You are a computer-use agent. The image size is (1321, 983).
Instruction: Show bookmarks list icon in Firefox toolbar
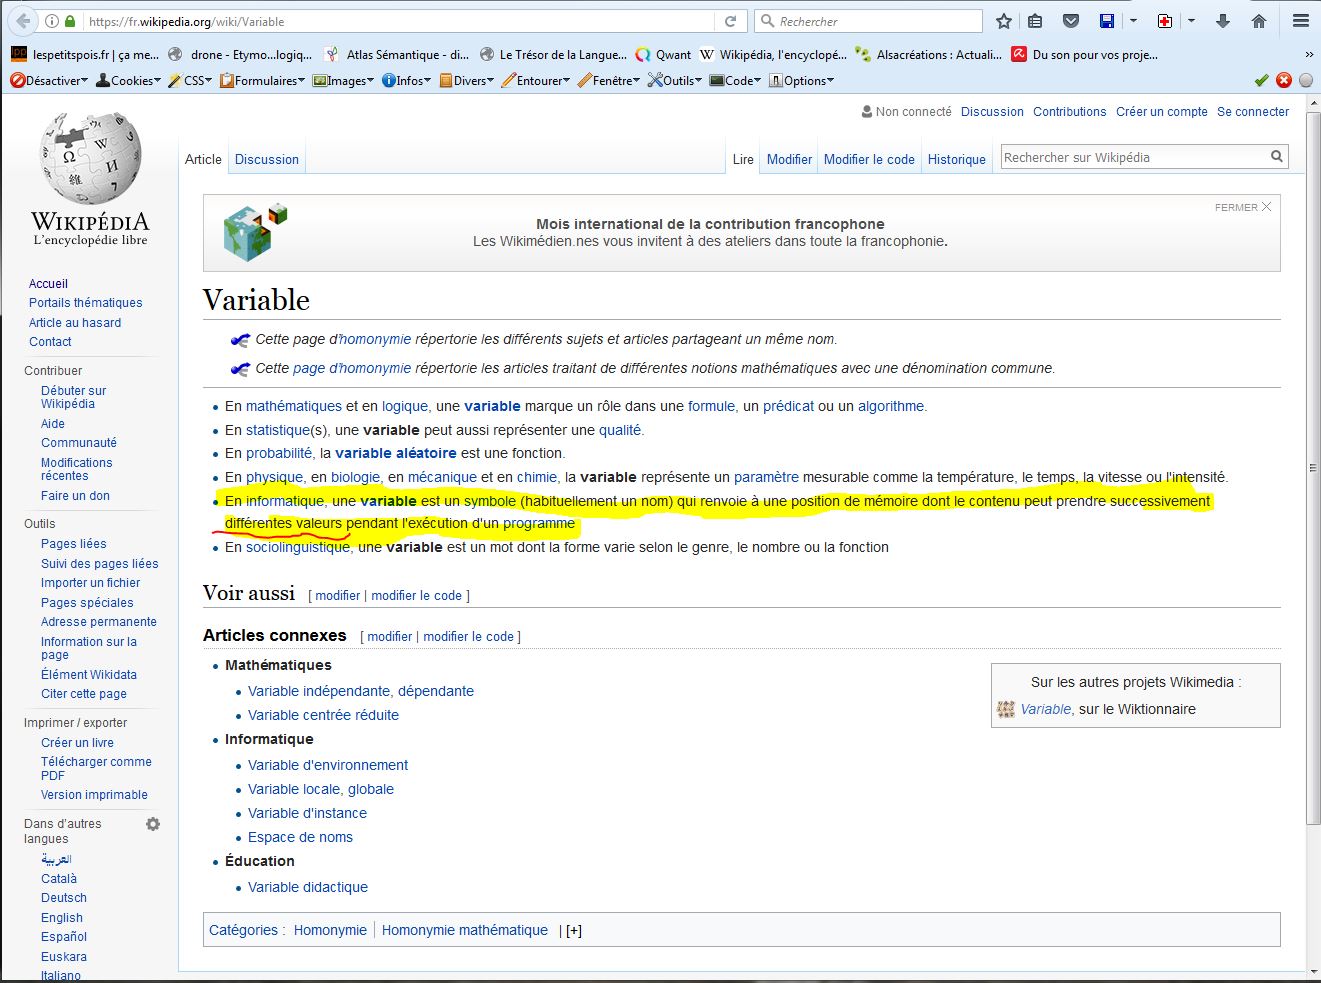[x=1036, y=21]
